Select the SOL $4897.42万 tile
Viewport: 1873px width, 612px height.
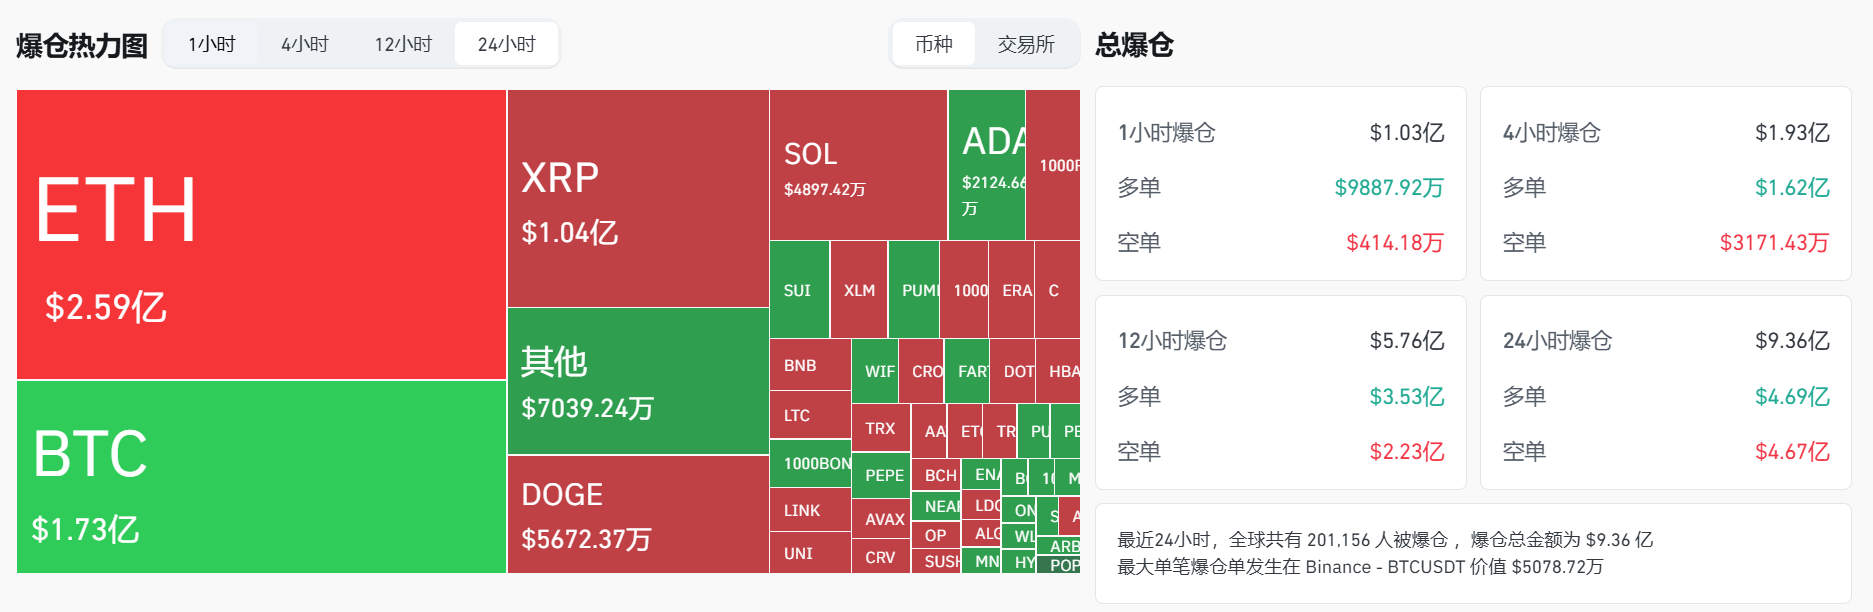(858, 165)
